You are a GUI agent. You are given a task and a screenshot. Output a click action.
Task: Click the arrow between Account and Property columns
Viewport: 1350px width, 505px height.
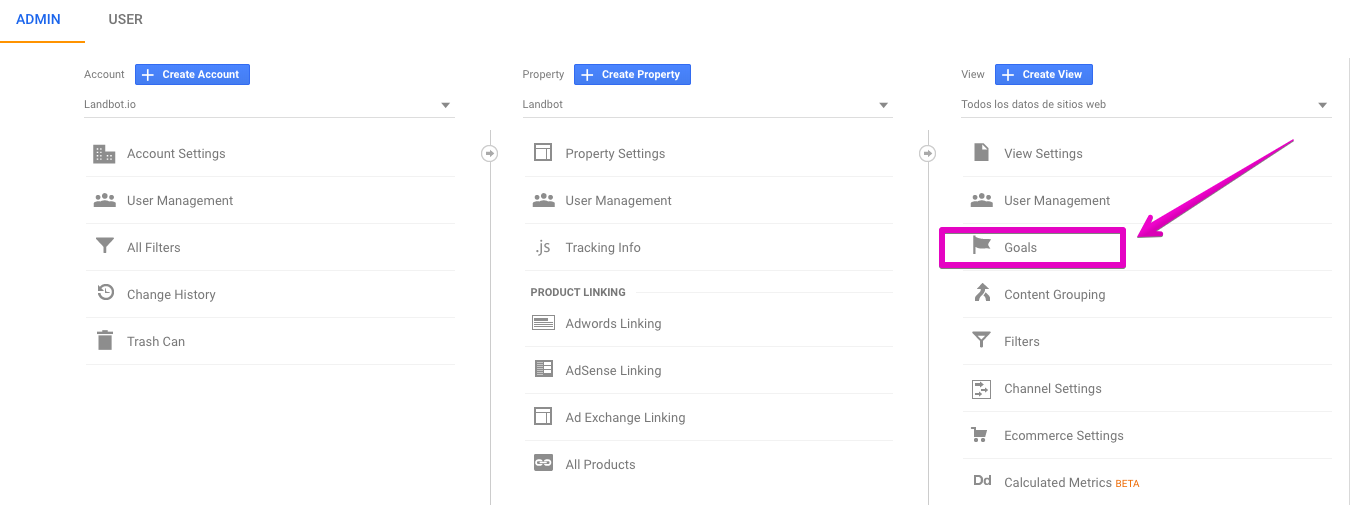pyautogui.click(x=490, y=153)
